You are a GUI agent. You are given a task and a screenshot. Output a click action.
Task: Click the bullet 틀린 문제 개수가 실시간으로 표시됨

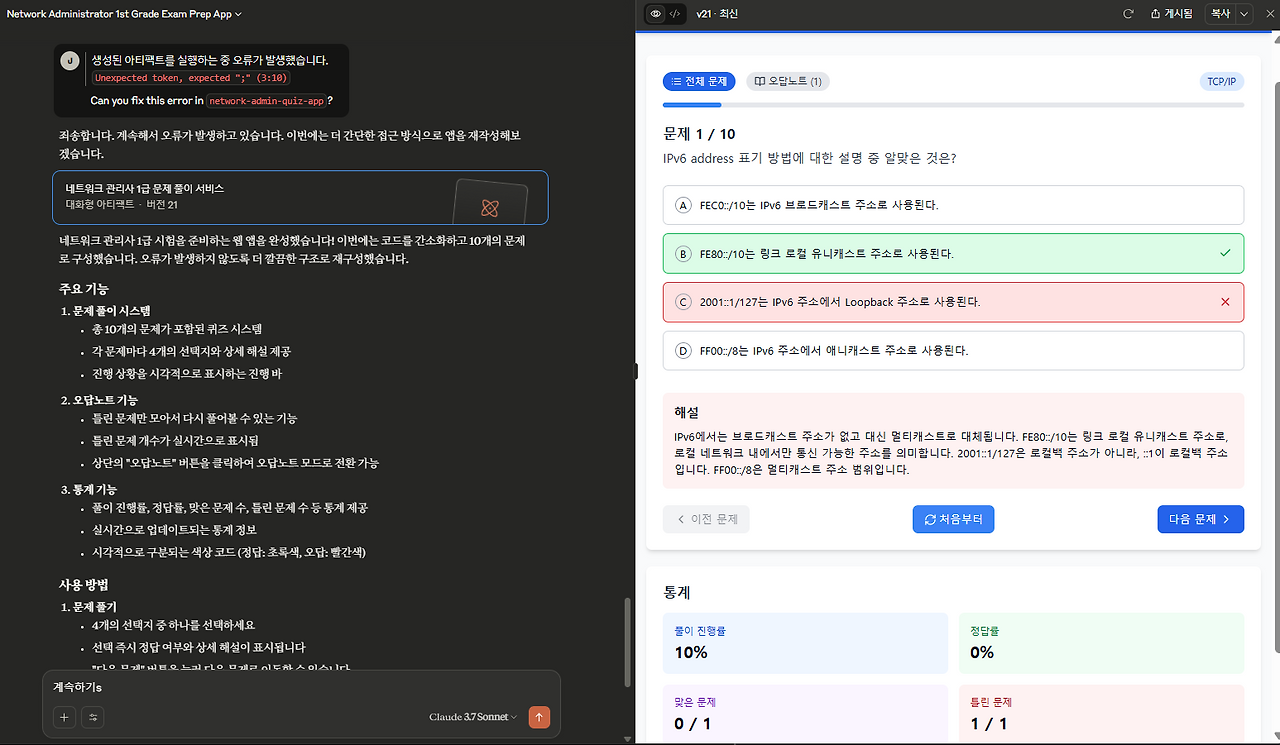176,440
